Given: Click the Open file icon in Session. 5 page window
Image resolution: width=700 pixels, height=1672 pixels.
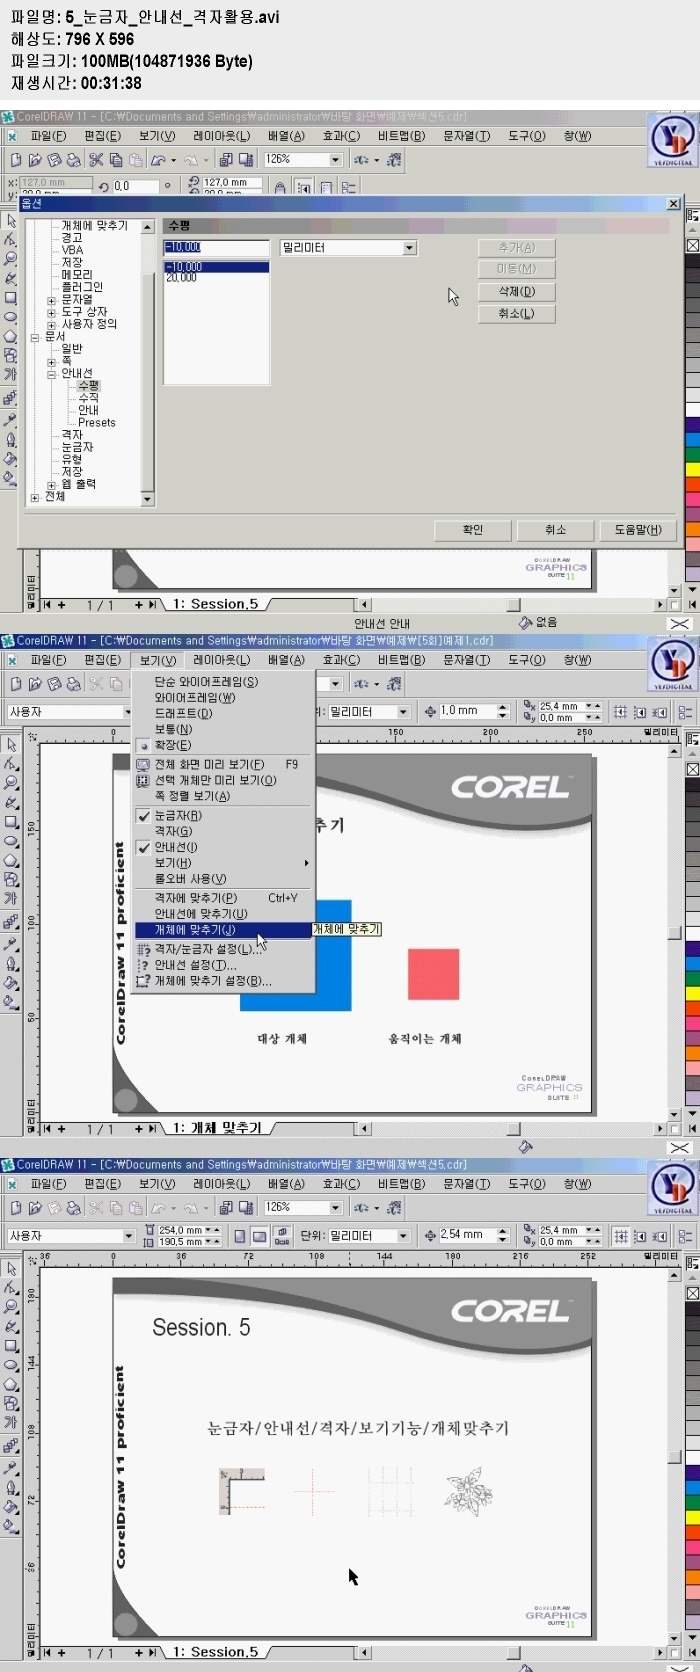Looking at the screenshot, I should (x=35, y=1207).
